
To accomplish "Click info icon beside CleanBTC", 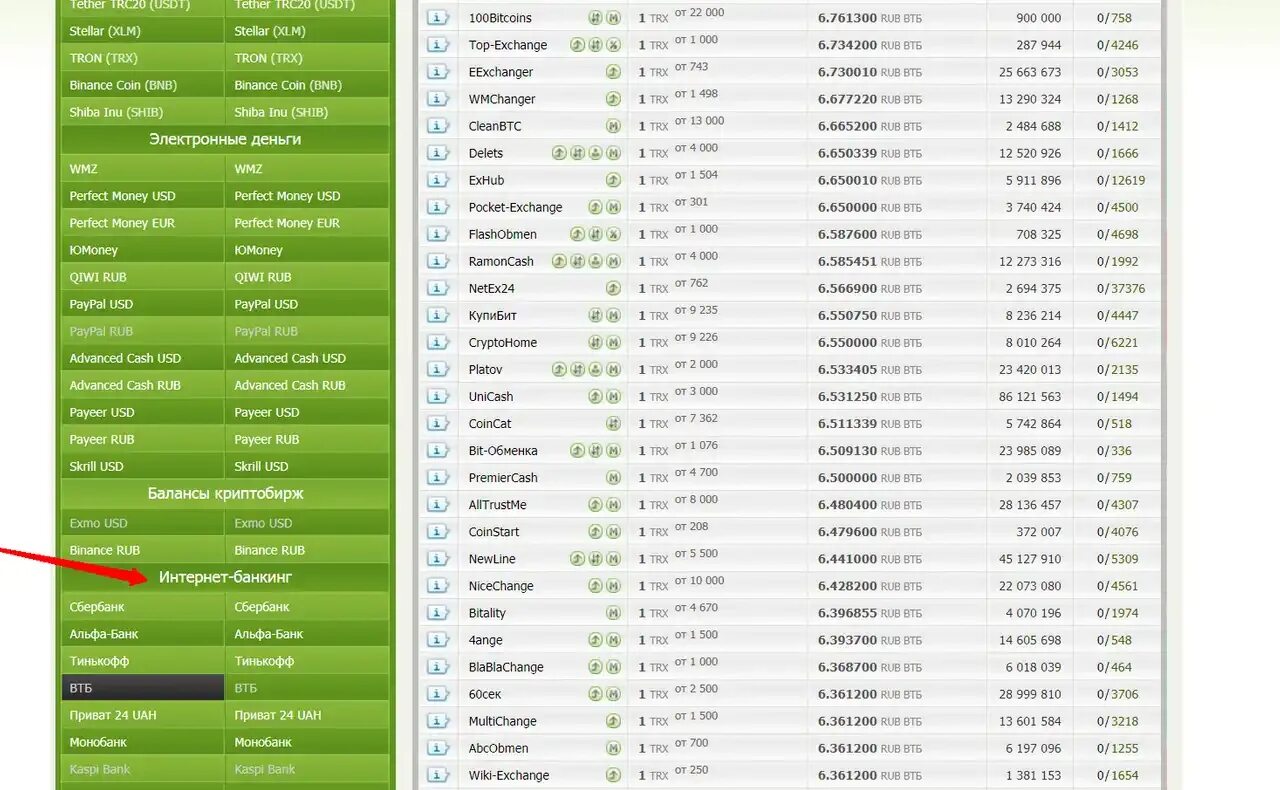I will [438, 126].
